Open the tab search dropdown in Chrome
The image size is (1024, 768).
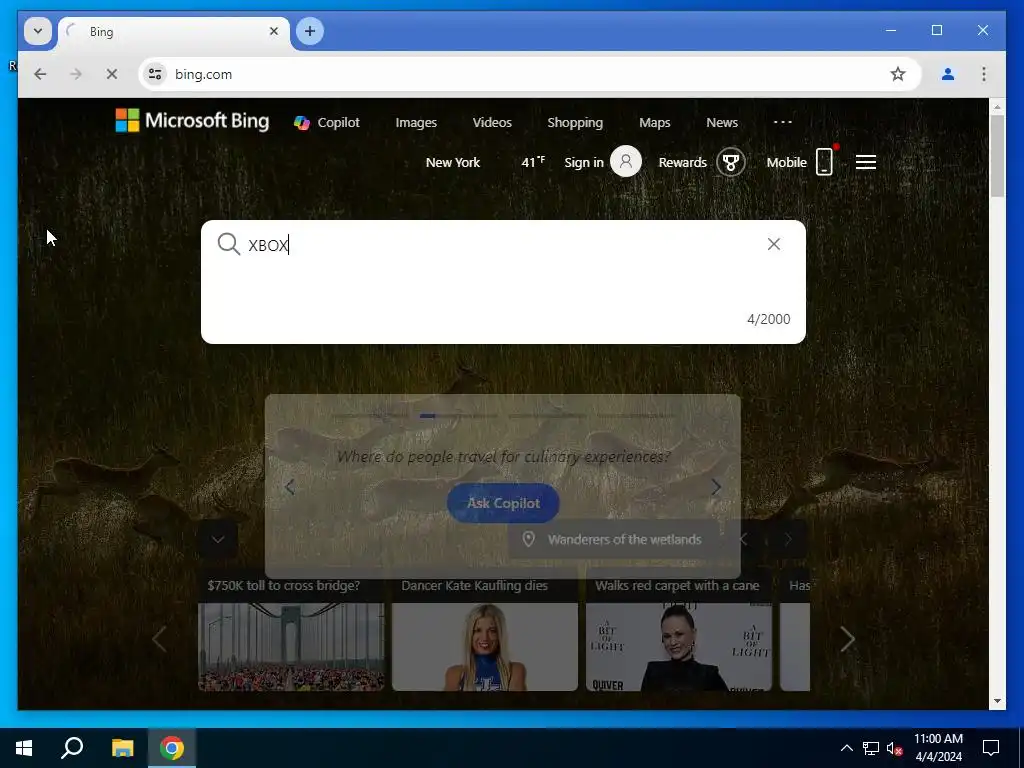tap(38, 31)
